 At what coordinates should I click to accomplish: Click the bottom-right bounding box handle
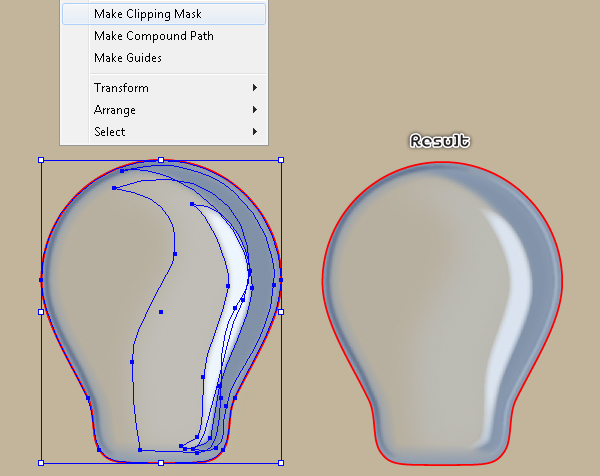pyautogui.click(x=281, y=463)
